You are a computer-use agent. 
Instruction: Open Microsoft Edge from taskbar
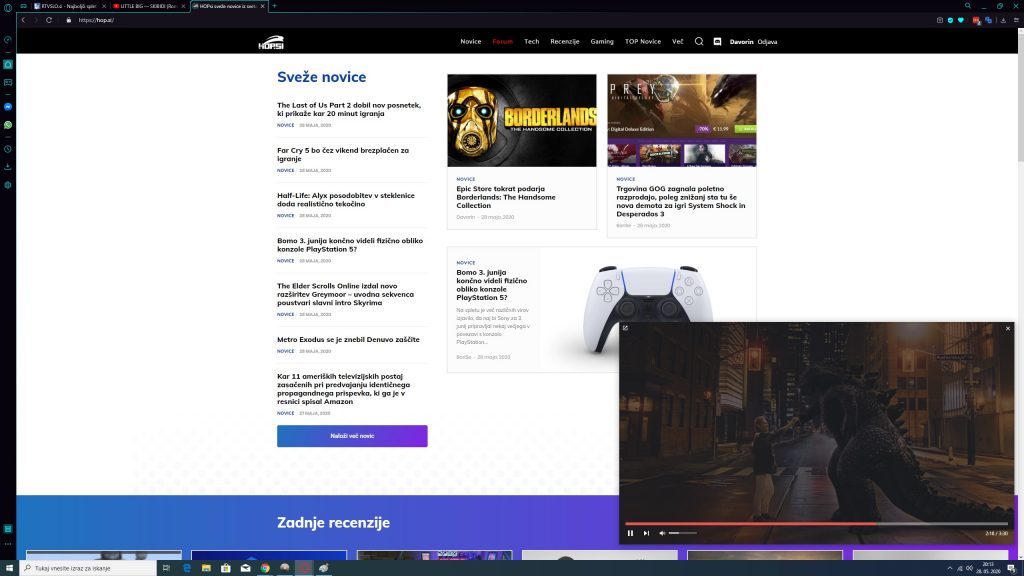click(x=187, y=568)
